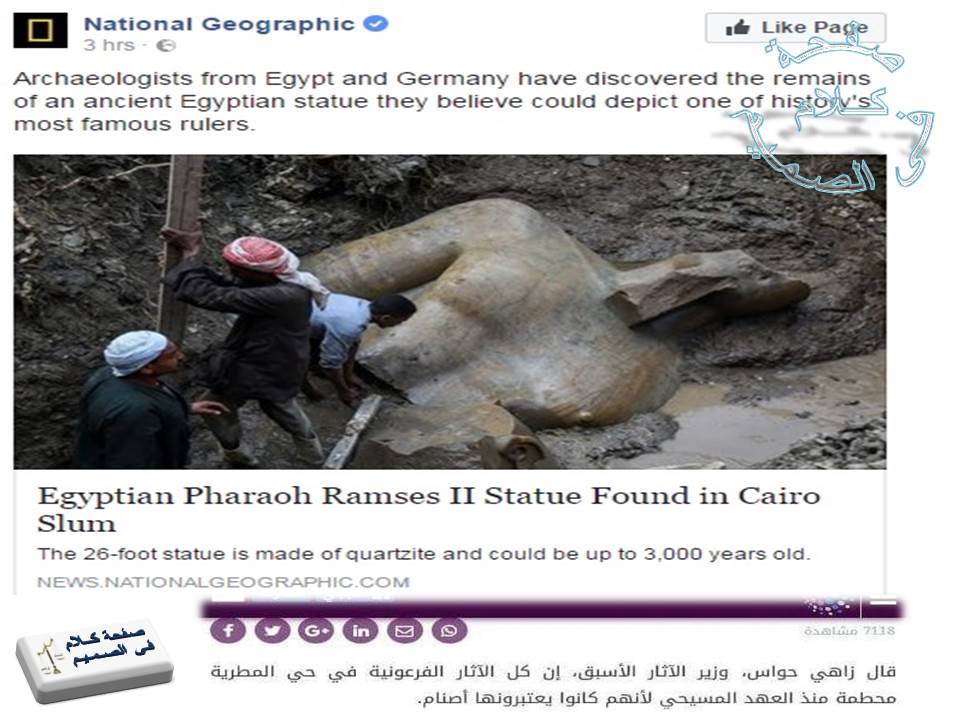This screenshot has width=960, height=720.
Task: Click the 7118 views counter
Action: click(x=850, y=631)
